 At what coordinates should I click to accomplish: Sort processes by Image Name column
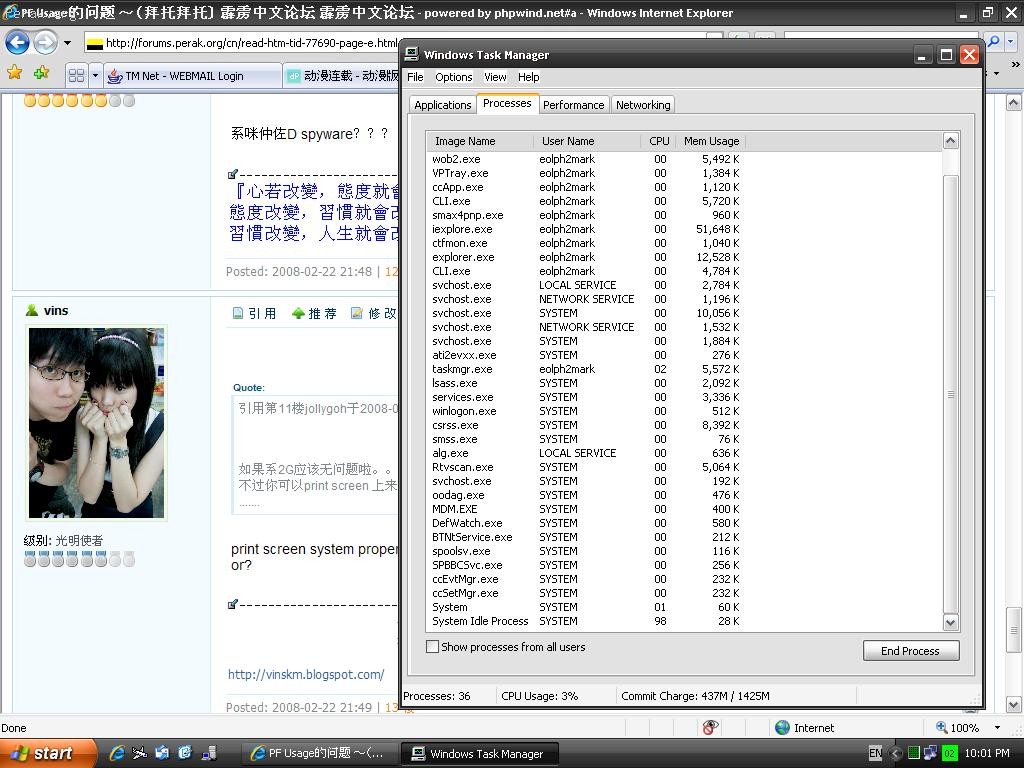(480, 141)
